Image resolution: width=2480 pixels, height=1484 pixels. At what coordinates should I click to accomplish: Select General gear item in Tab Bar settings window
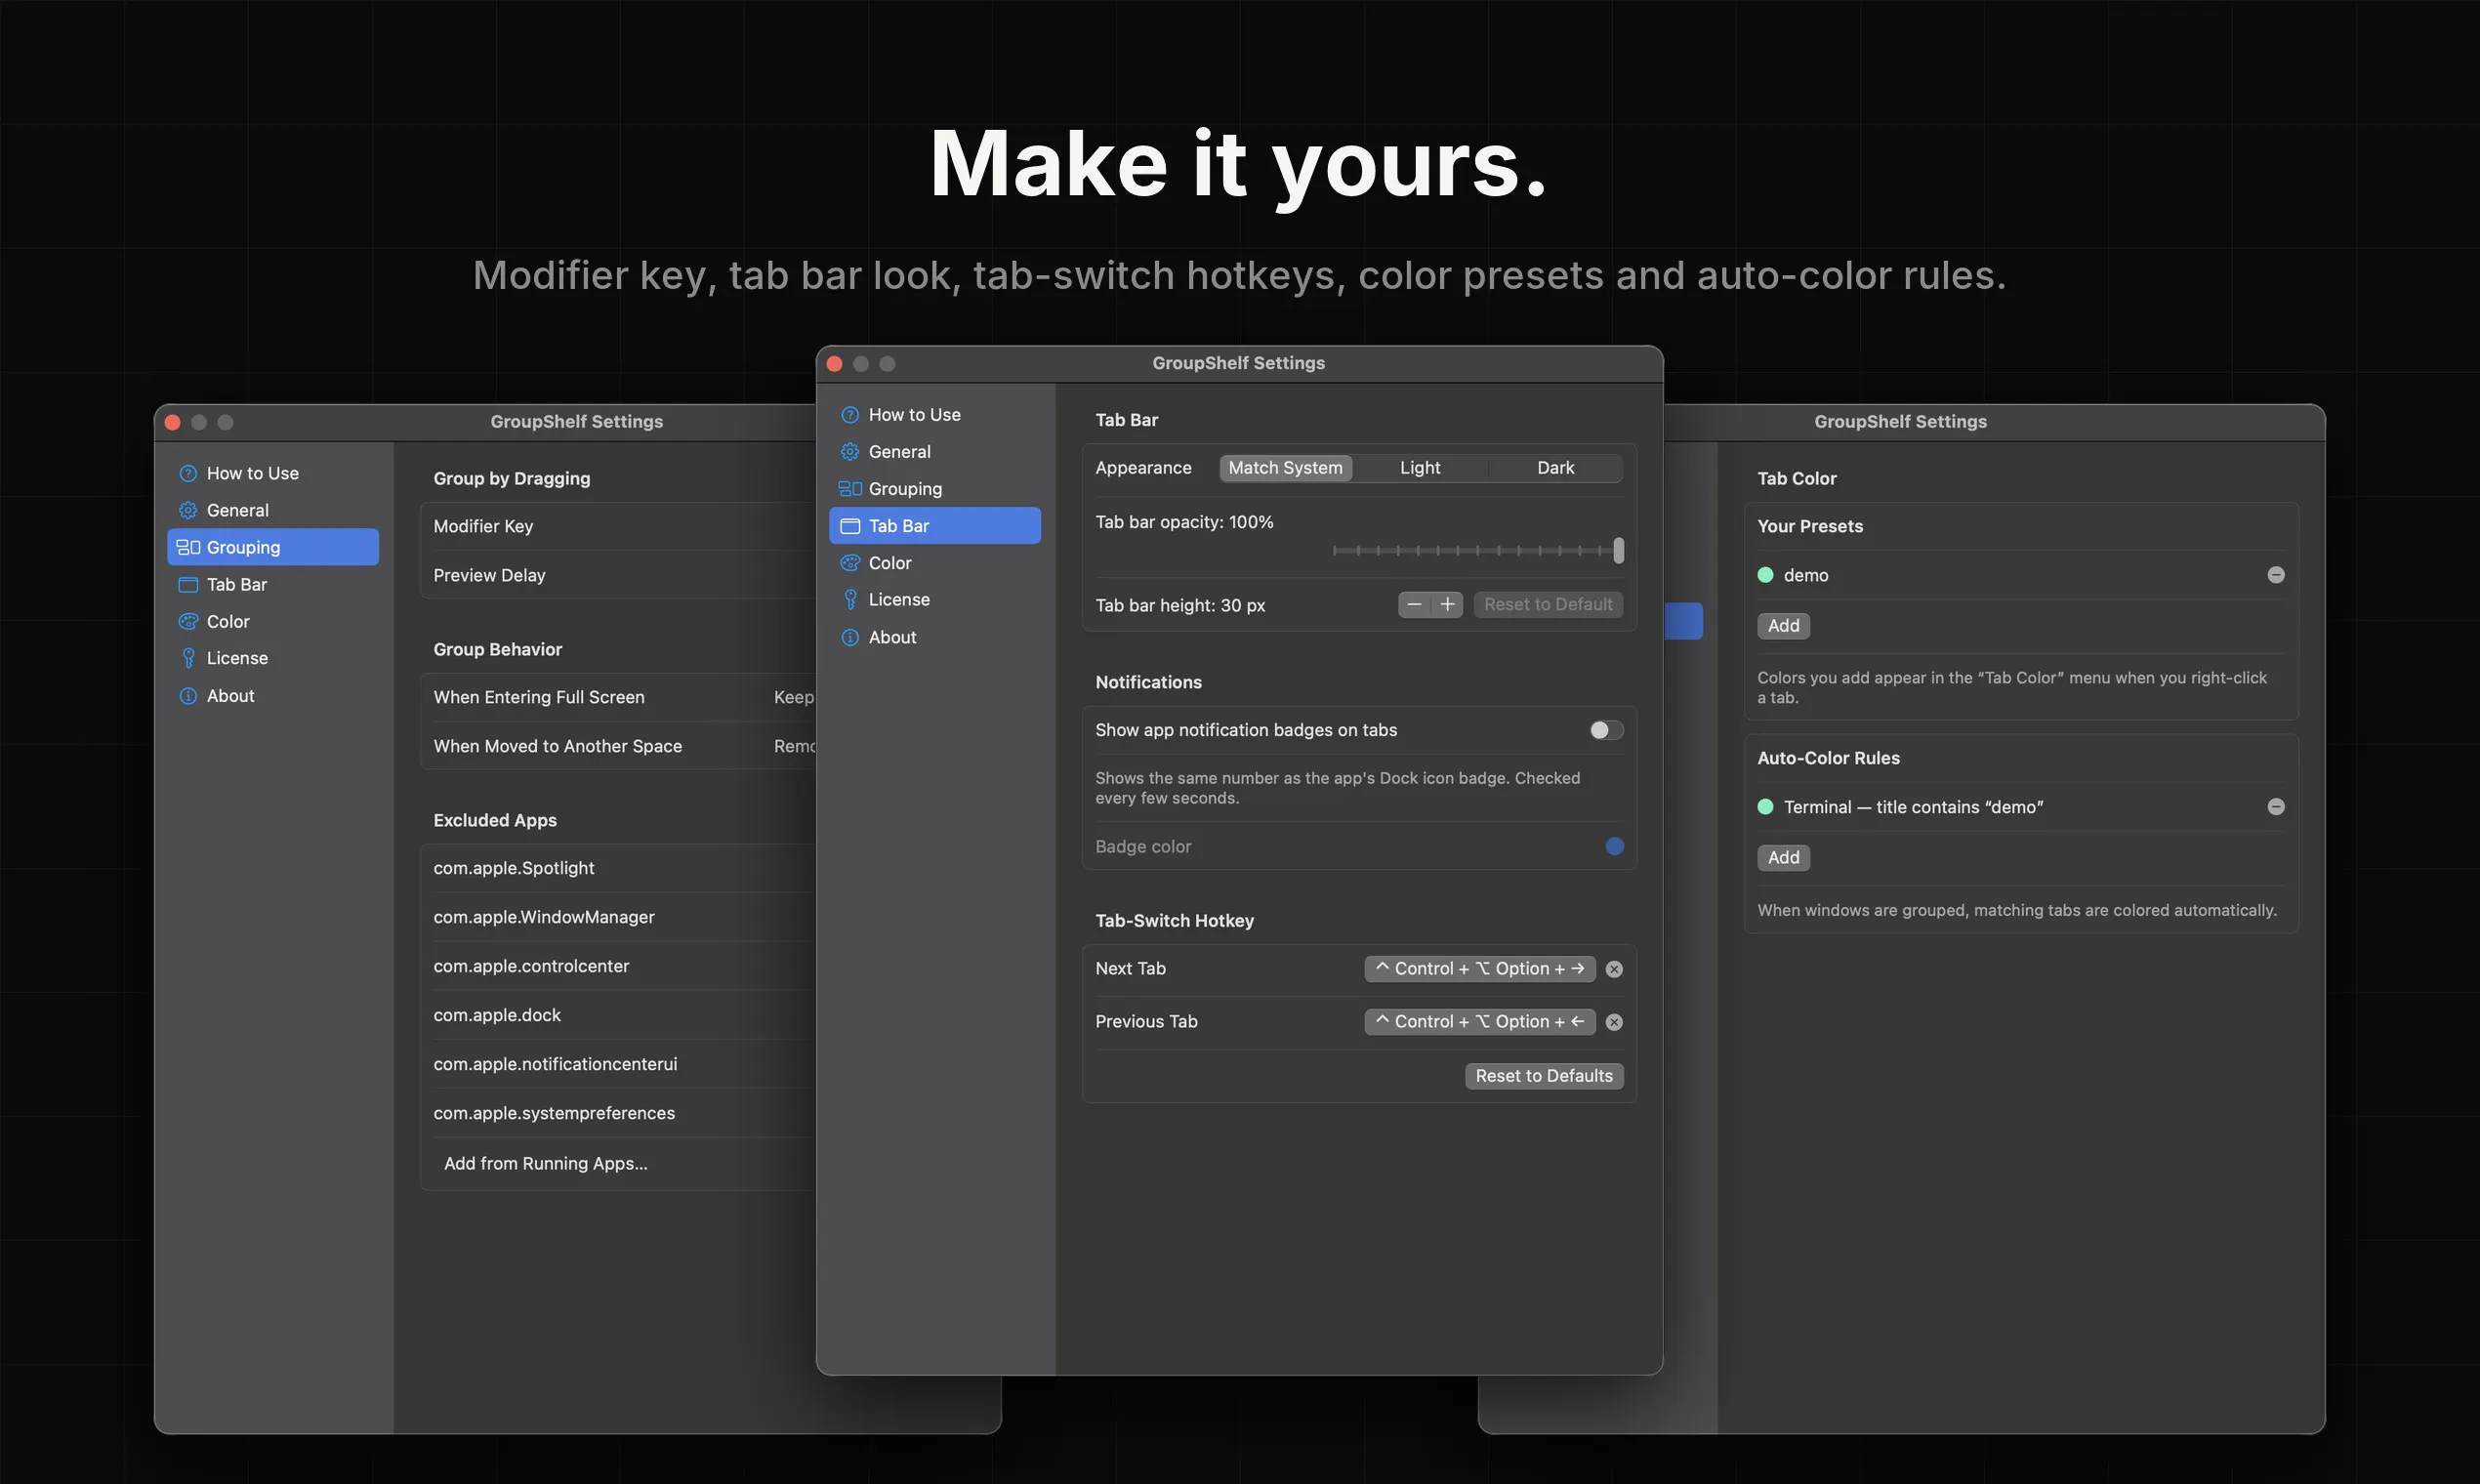934,451
